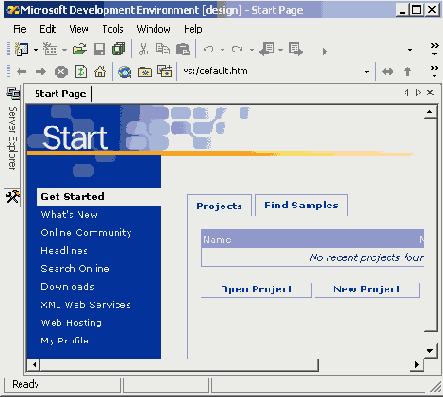Open the solution configuration combo dropdown

[x=410, y=50]
